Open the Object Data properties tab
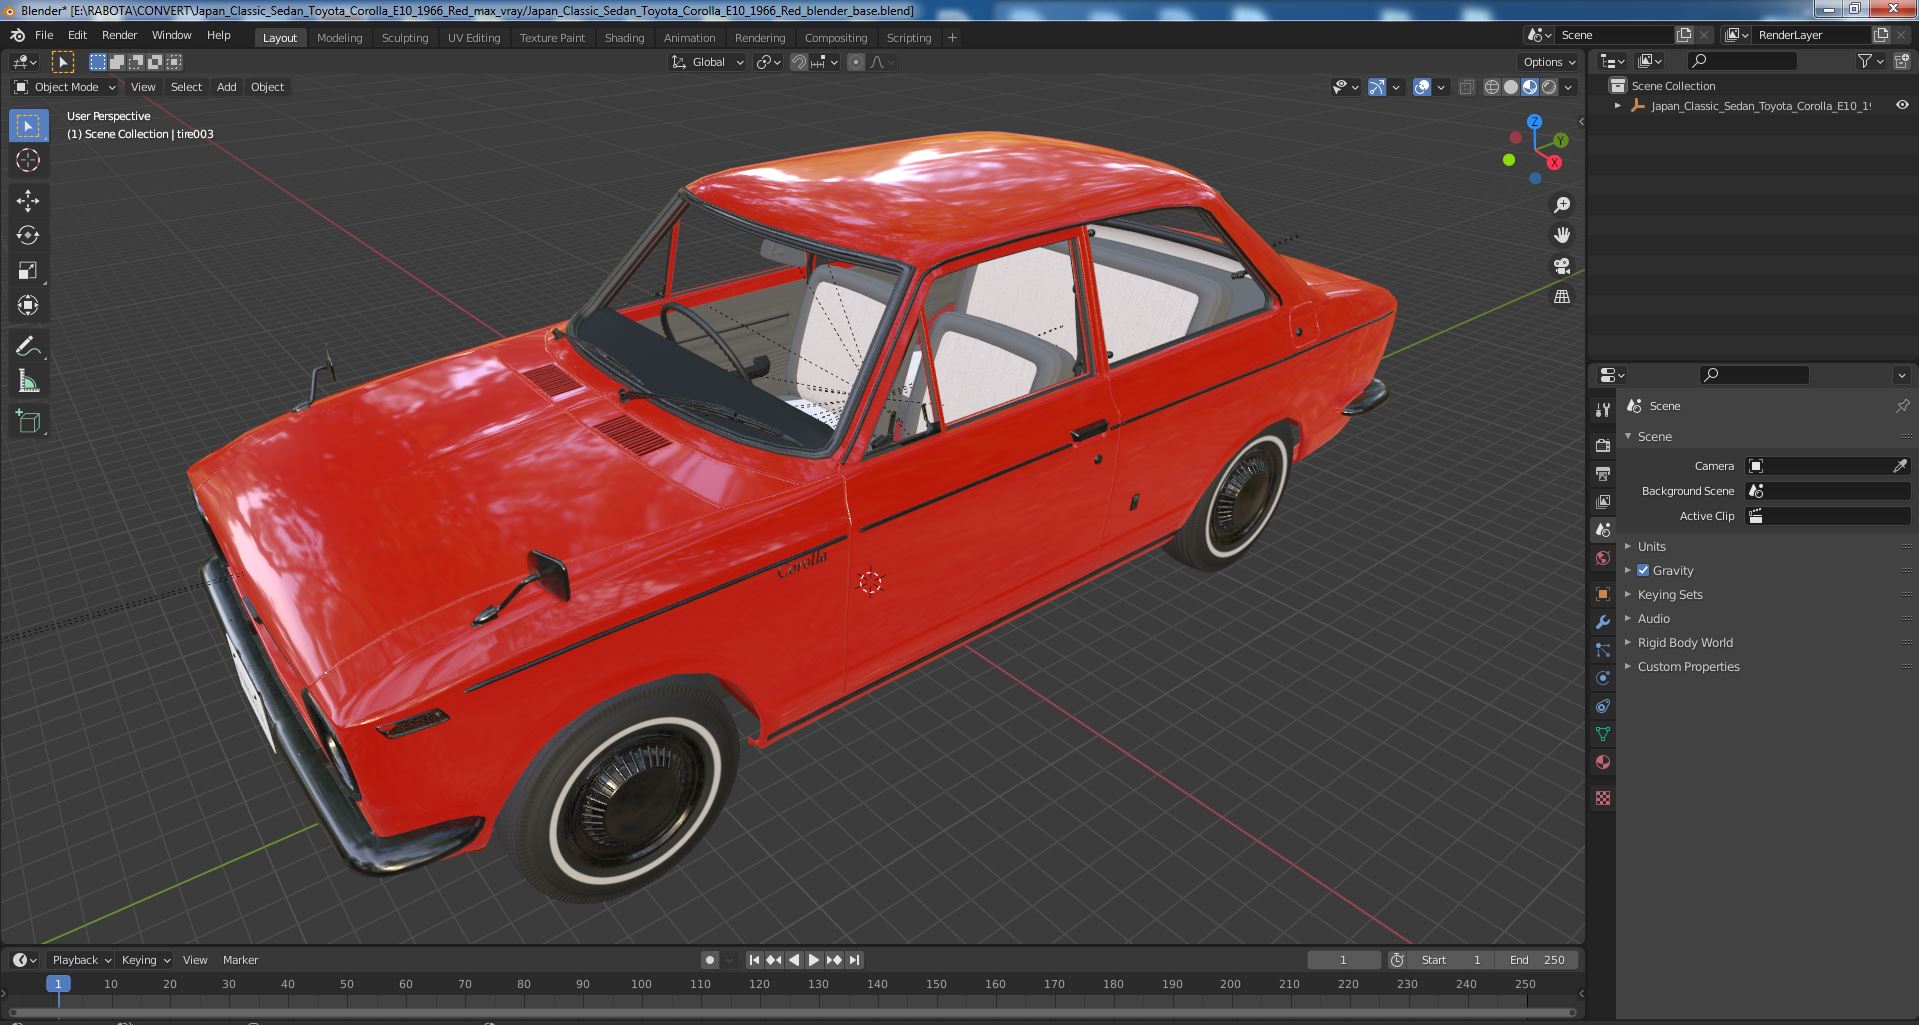The height and width of the screenshot is (1025, 1919). [x=1603, y=734]
